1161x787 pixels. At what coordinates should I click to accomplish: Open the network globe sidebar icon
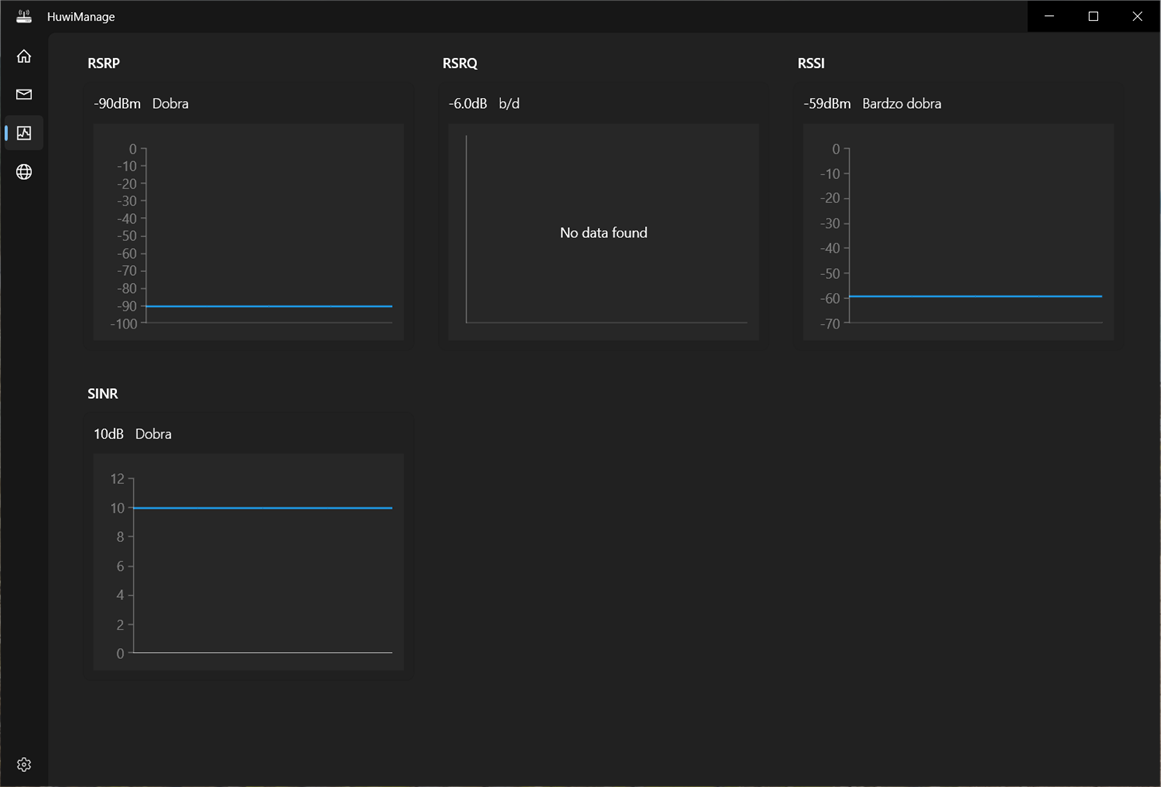[x=24, y=172]
